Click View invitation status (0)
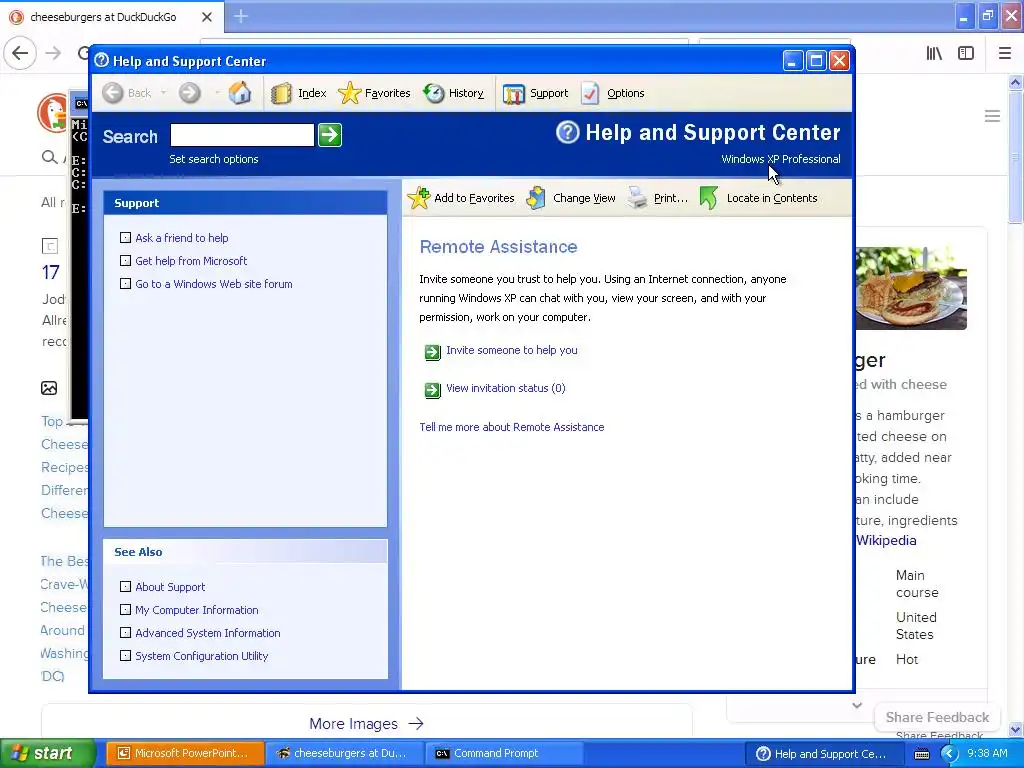 (x=505, y=388)
